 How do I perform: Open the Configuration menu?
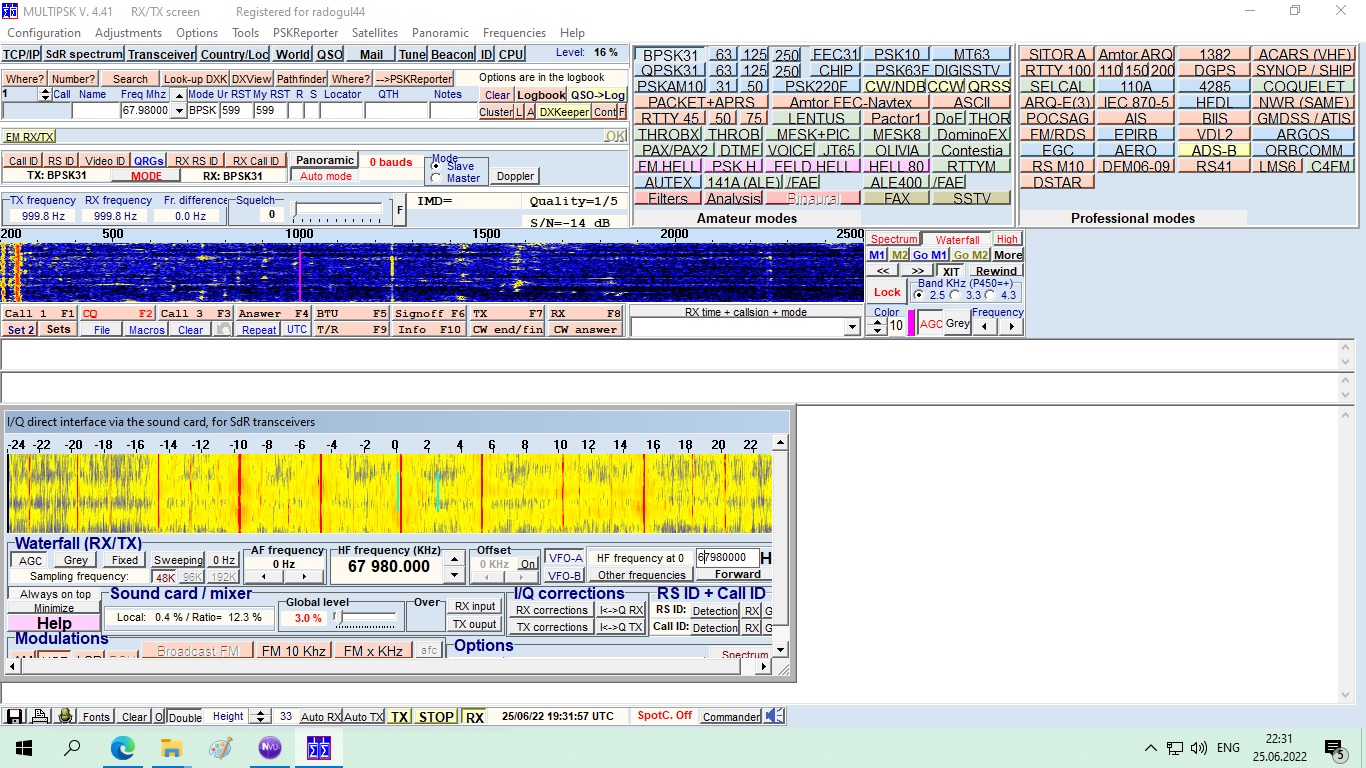(x=44, y=33)
